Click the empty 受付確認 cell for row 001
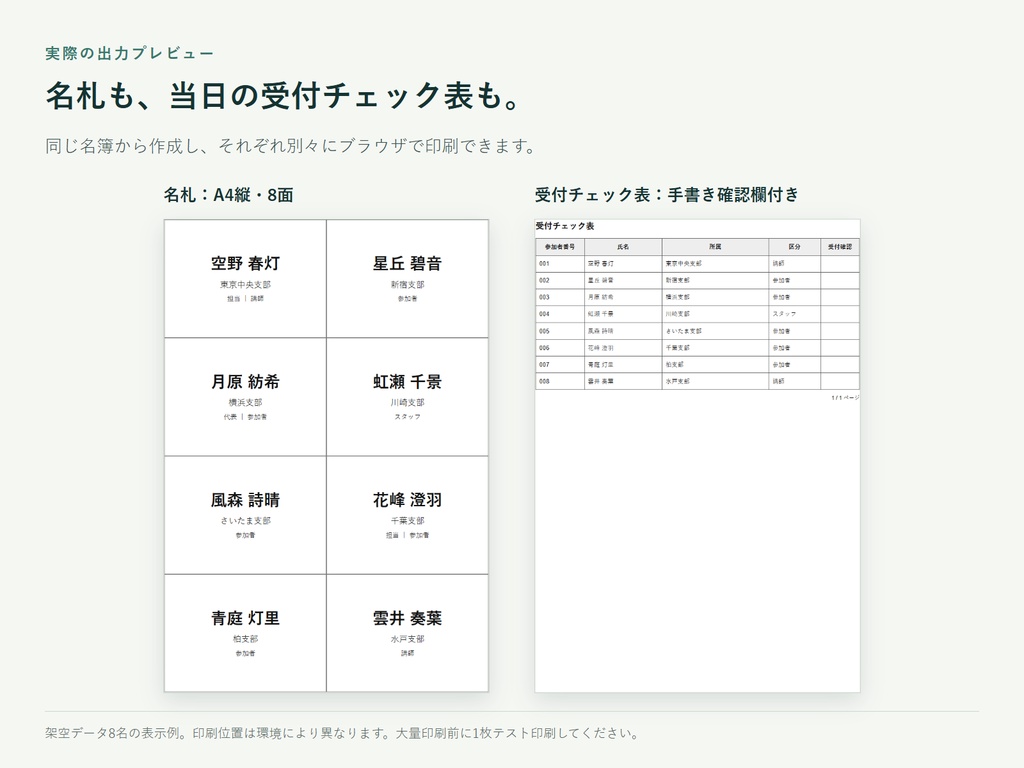1024x768 pixels. (x=840, y=264)
